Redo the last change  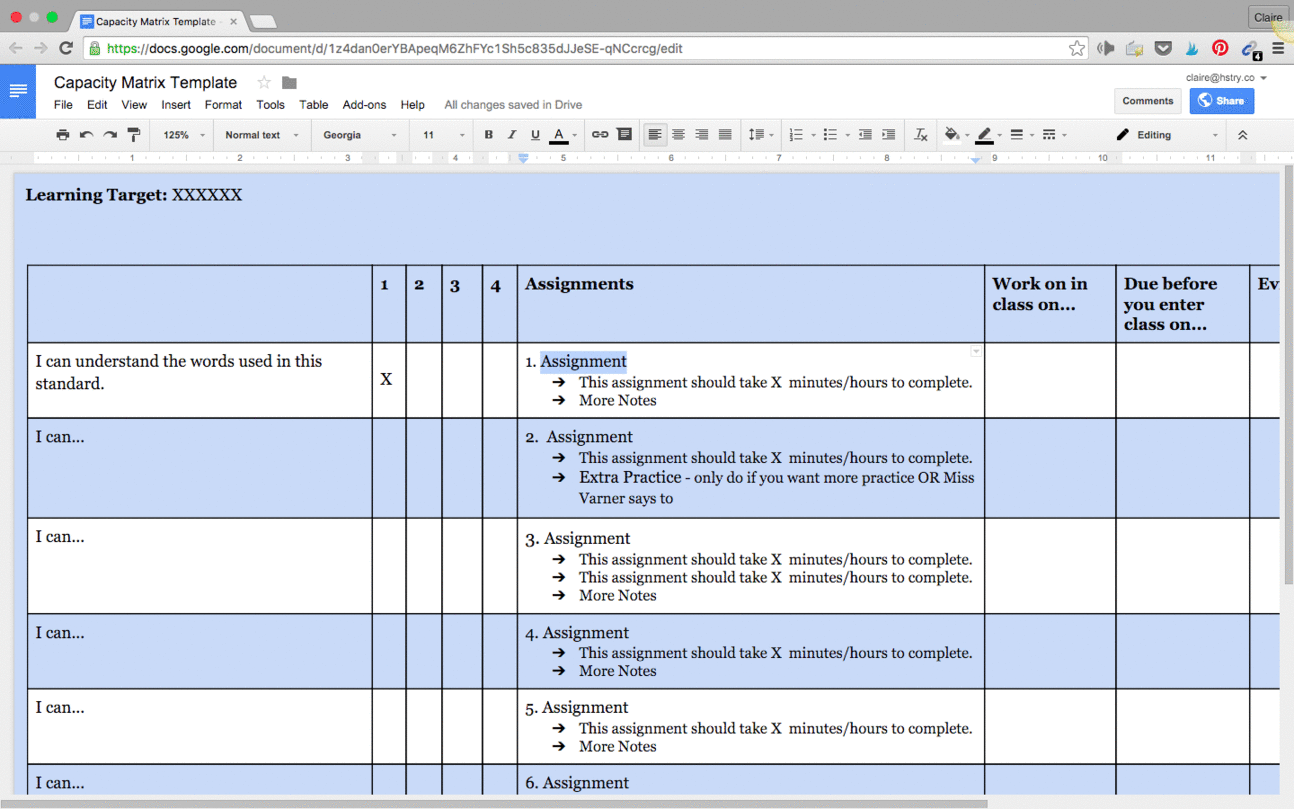click(x=110, y=134)
